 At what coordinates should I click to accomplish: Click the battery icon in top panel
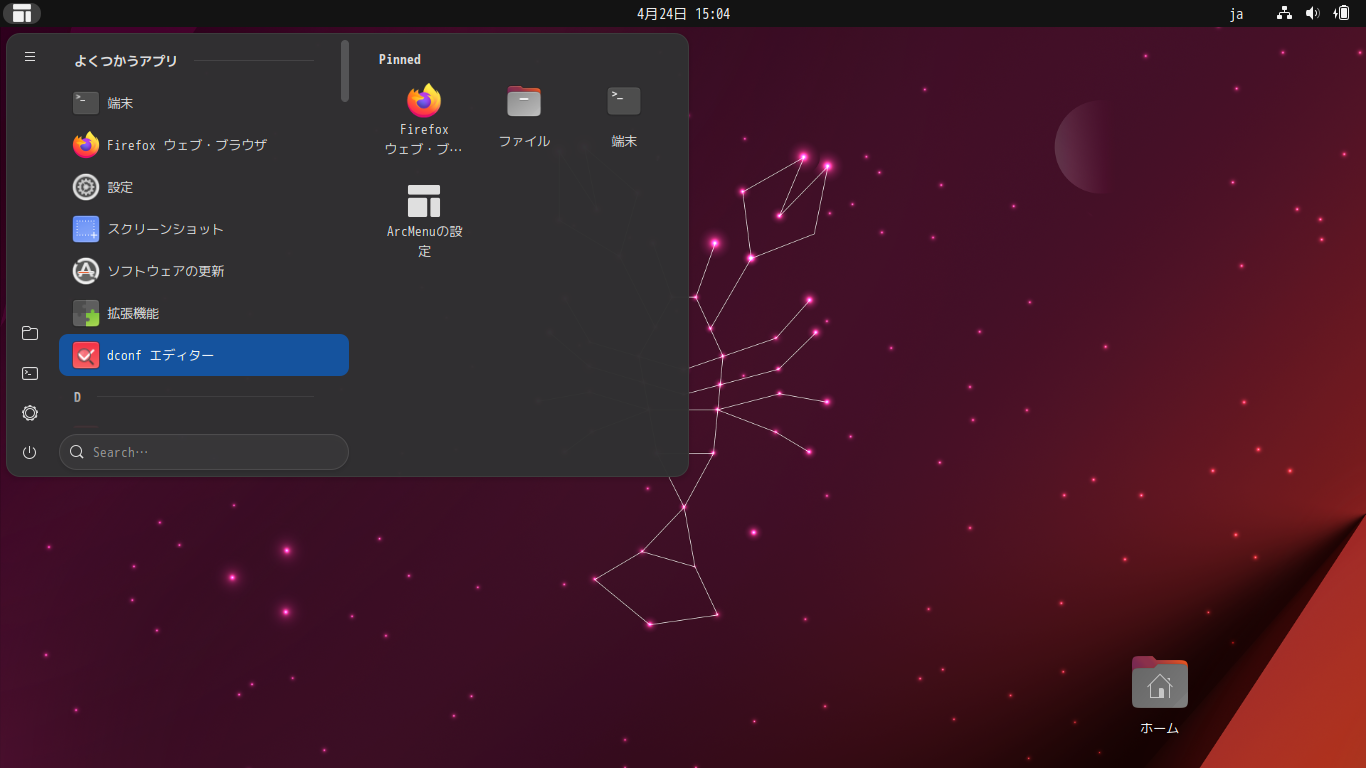(1341, 13)
